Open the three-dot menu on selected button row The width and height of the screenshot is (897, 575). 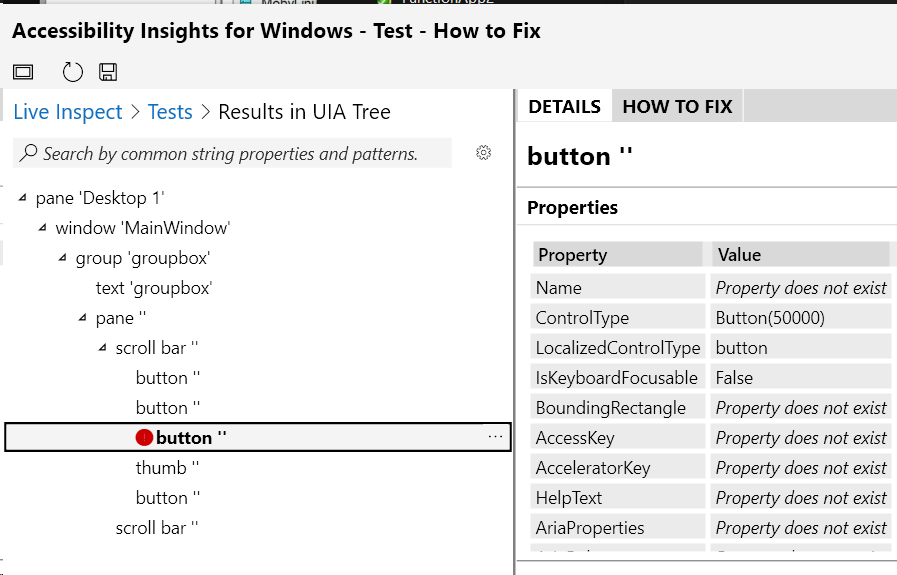coord(495,437)
